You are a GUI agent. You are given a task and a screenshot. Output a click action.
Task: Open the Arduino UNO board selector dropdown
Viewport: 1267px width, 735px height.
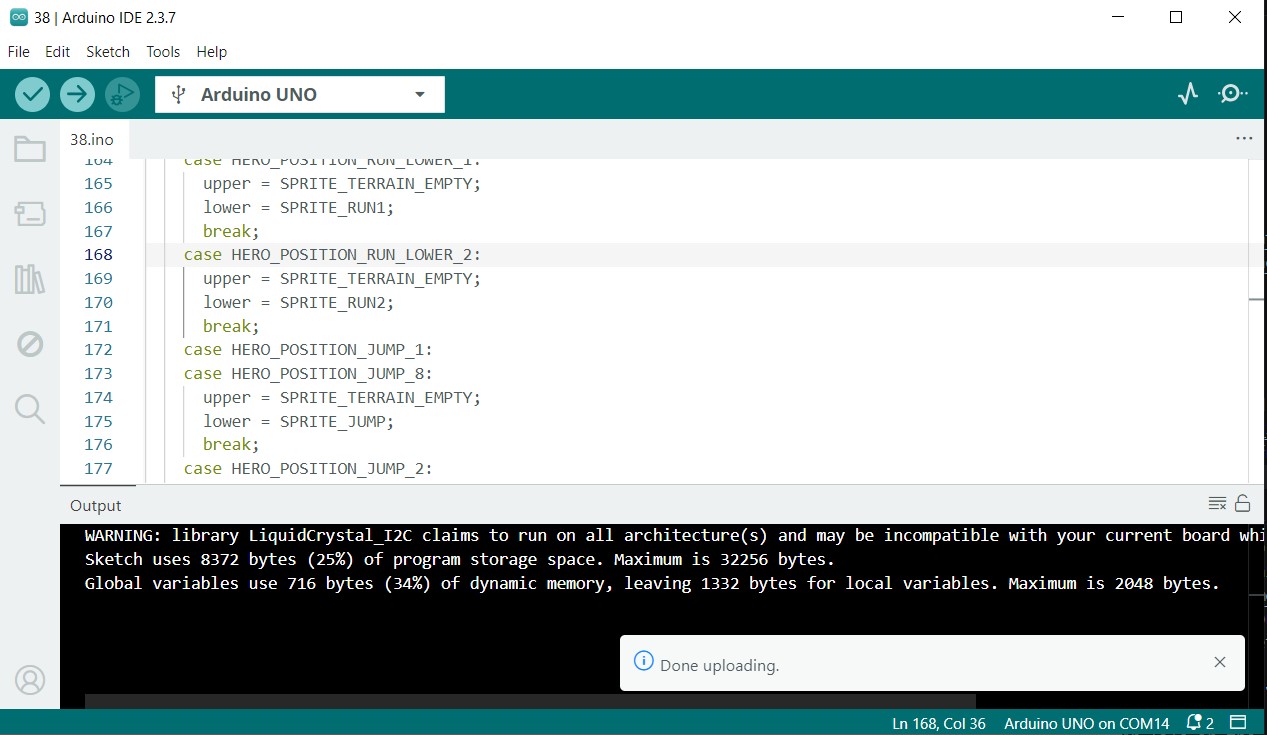point(300,94)
